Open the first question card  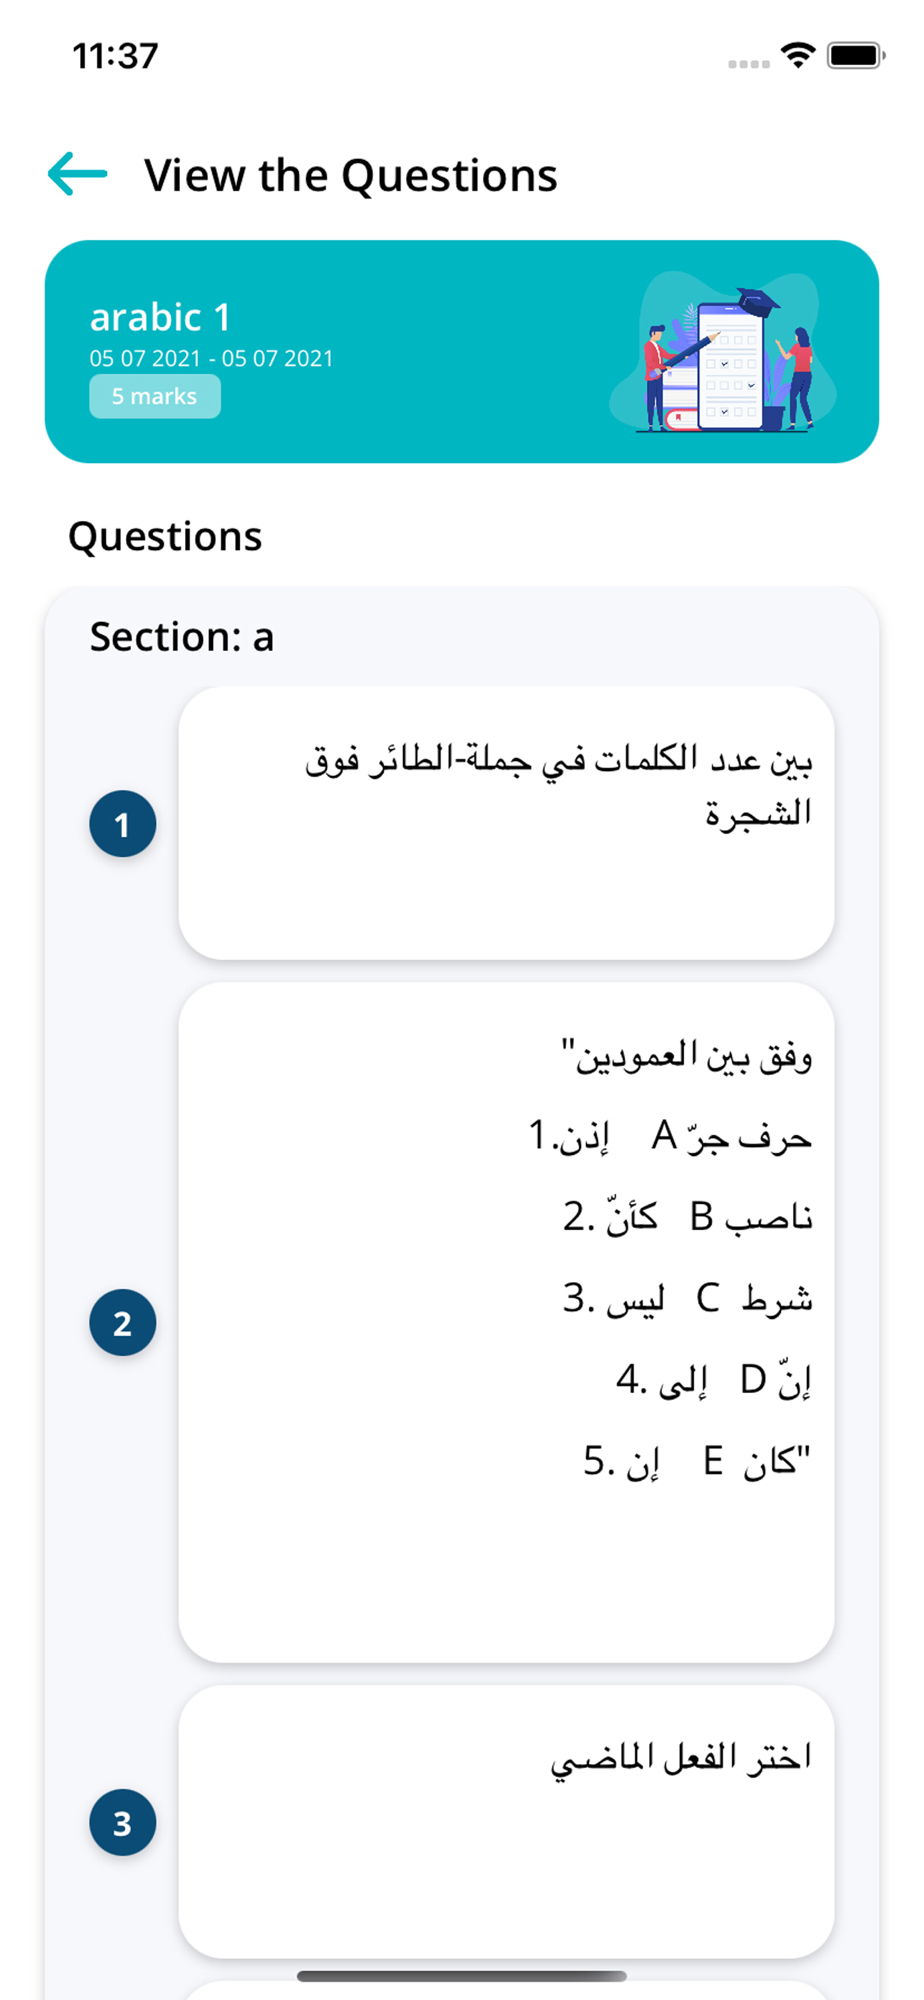506,823
